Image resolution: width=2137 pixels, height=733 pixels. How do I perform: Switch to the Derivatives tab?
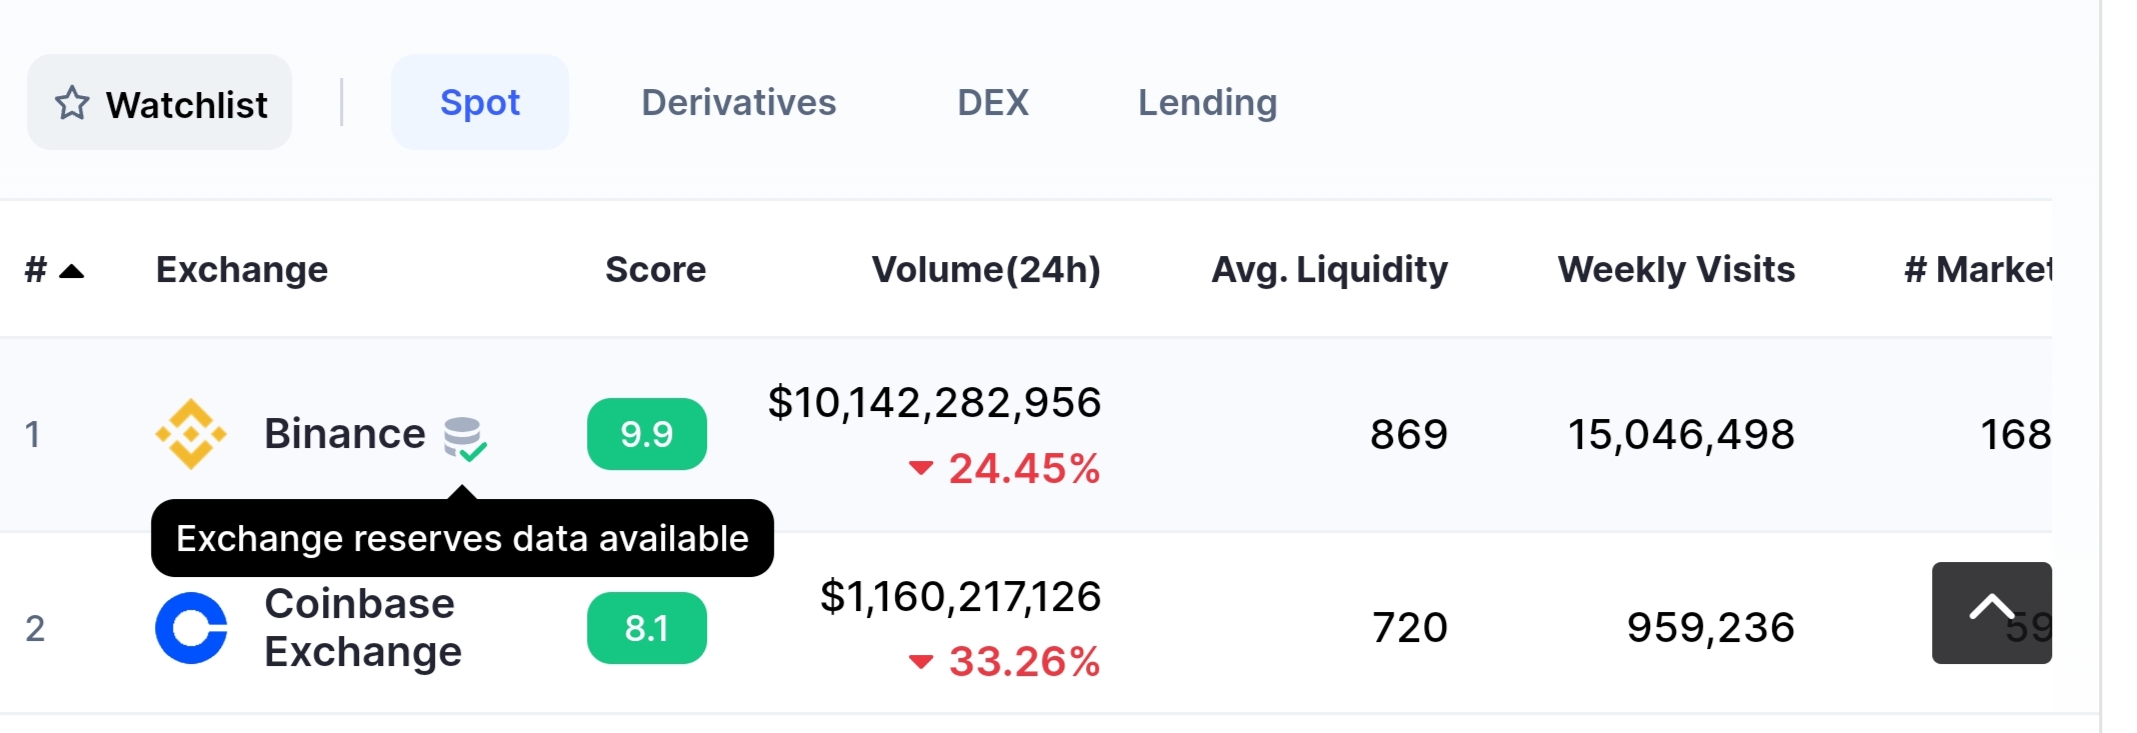coord(739,102)
